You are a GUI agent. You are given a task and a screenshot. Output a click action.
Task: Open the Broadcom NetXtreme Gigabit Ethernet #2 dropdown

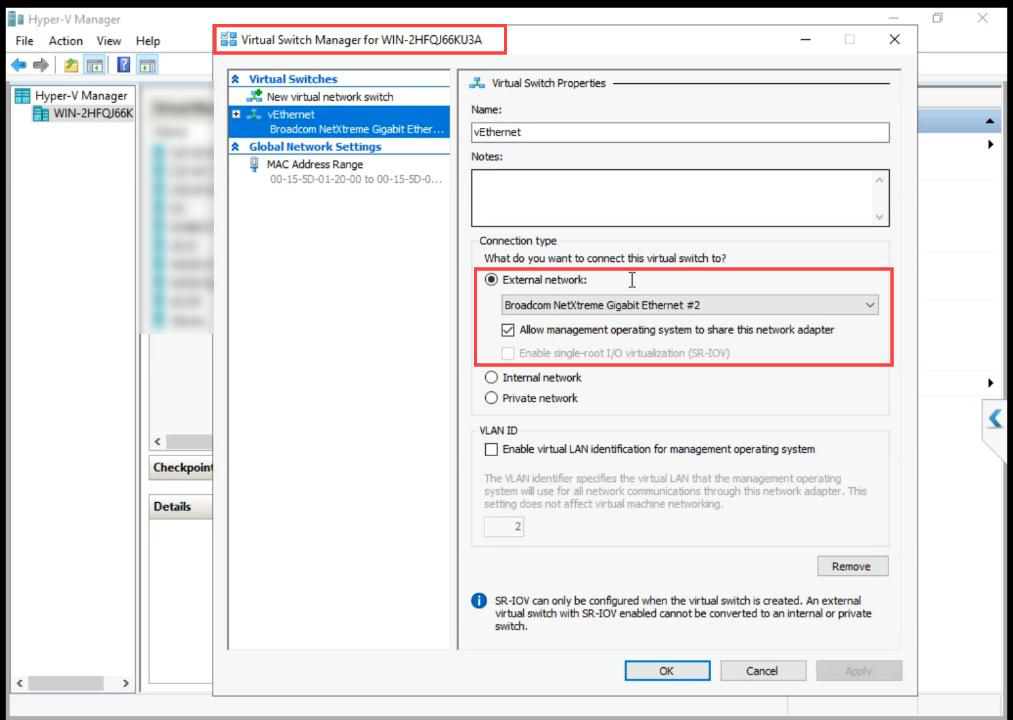[690, 305]
